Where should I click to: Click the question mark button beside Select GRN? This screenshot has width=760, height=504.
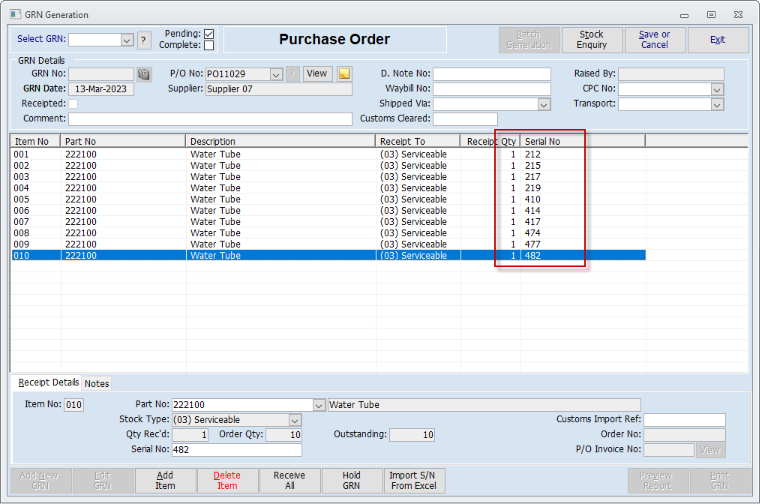(x=143, y=40)
